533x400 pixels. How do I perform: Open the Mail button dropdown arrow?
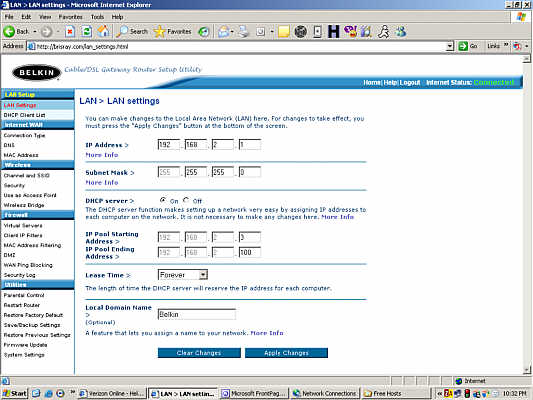[232, 32]
